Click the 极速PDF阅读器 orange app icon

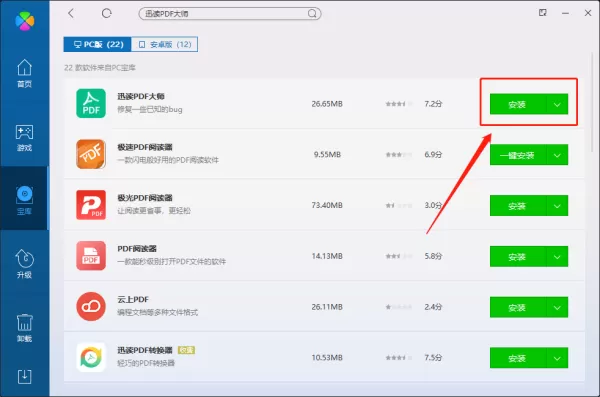[x=91, y=154]
